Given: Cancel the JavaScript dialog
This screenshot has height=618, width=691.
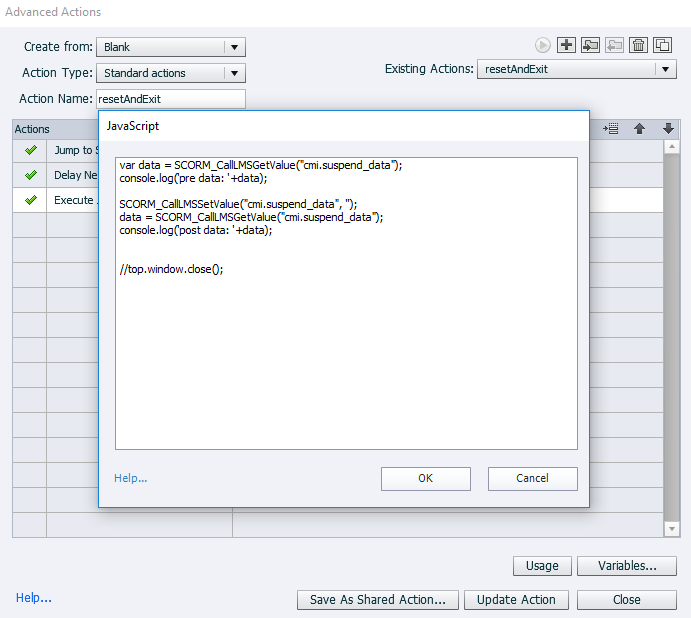Looking at the screenshot, I should 532,478.
